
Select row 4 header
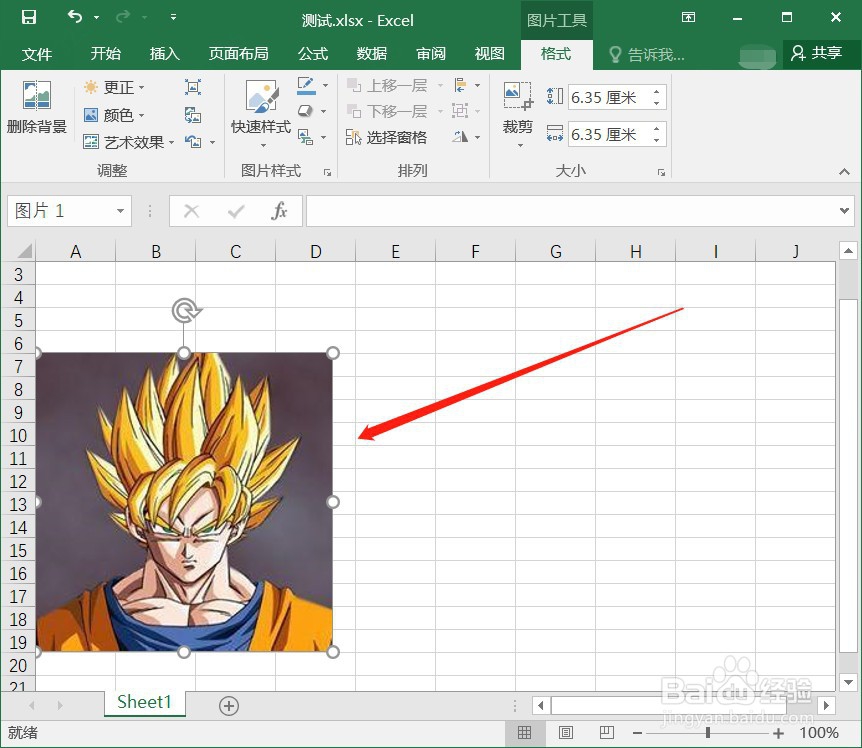pos(18,297)
